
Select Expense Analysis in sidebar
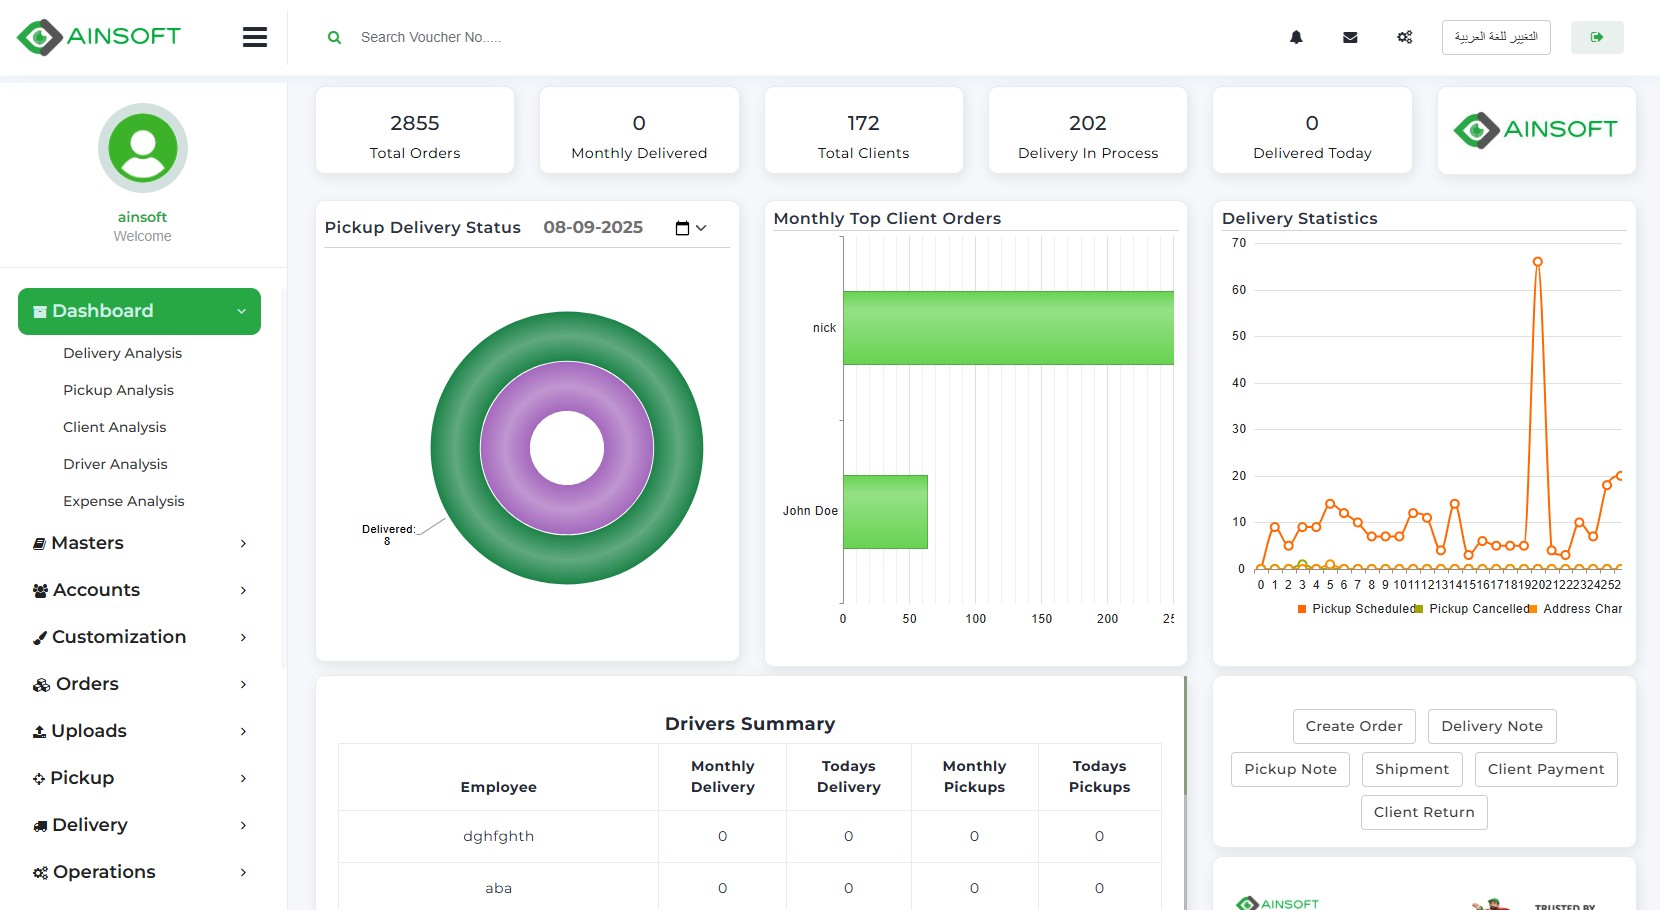(x=123, y=501)
